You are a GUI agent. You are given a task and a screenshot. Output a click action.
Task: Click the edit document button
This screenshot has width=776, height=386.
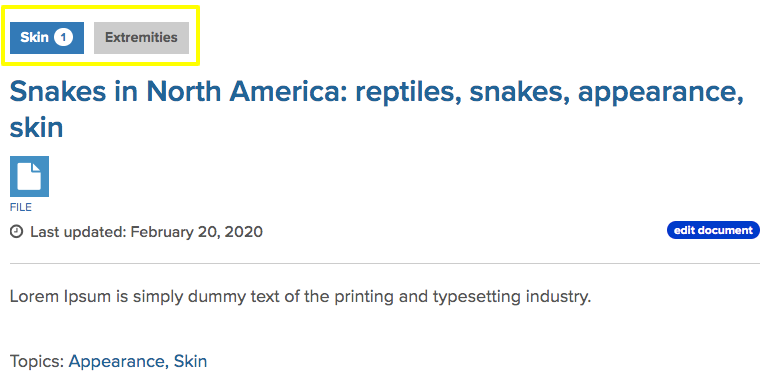(x=713, y=230)
